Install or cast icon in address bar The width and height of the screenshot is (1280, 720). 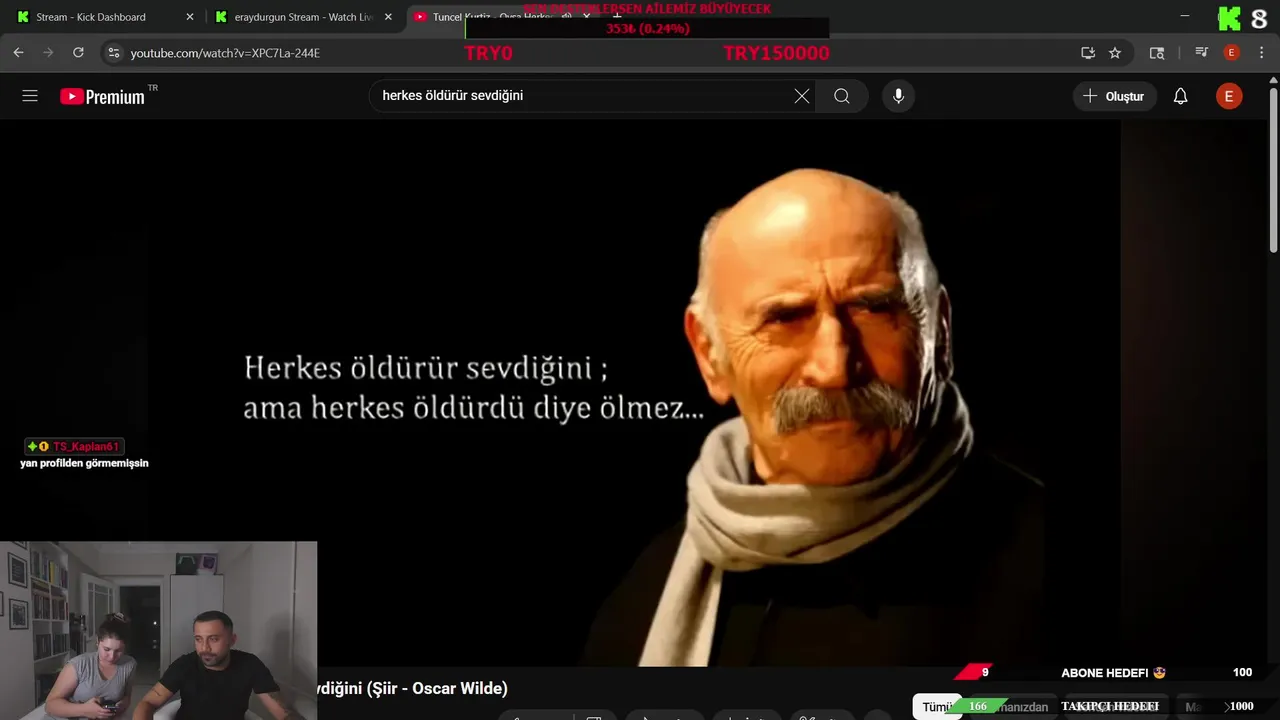point(1088,53)
